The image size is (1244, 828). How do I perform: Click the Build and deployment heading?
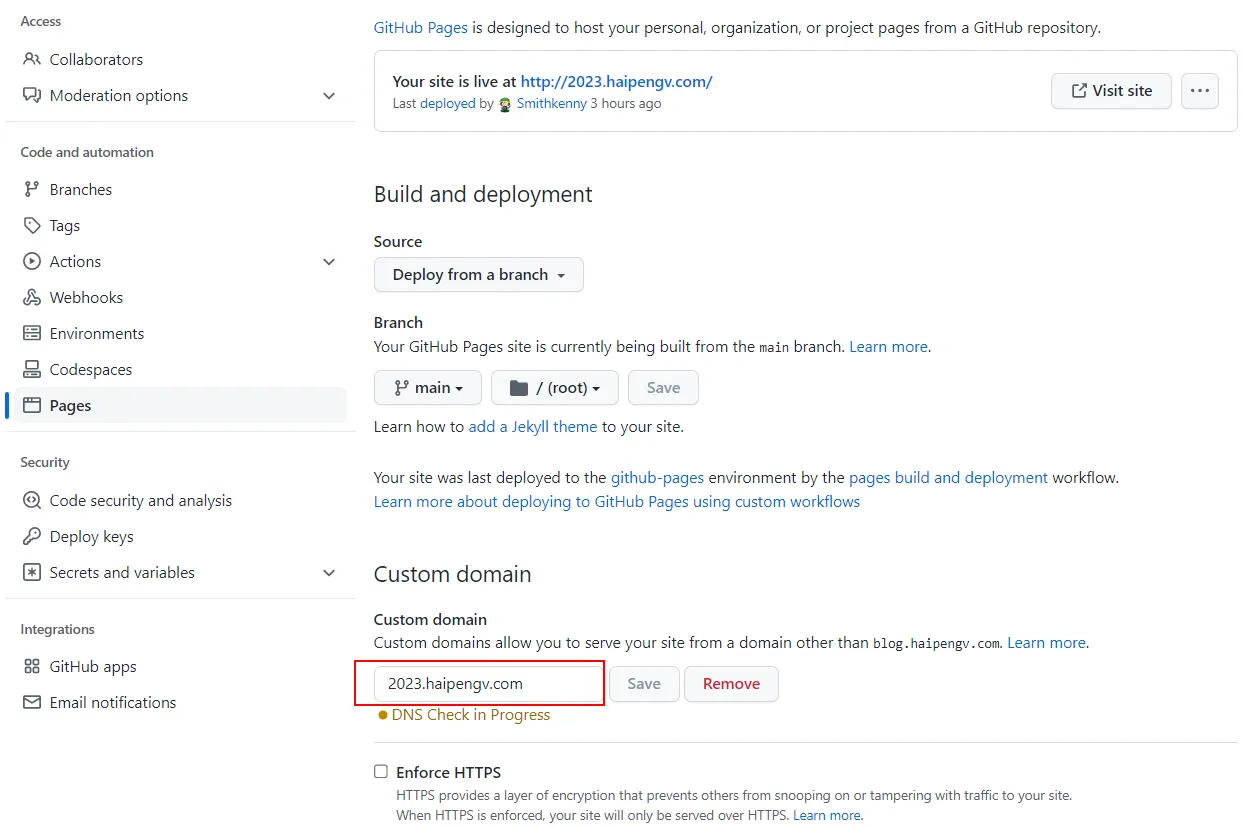(483, 194)
